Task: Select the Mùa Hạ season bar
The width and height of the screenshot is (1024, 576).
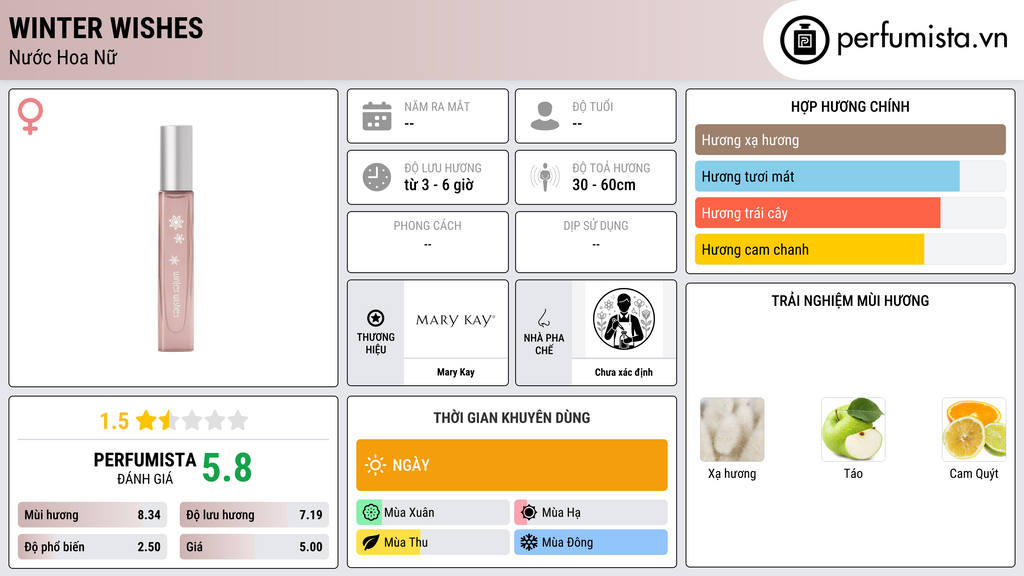Action: point(591,513)
